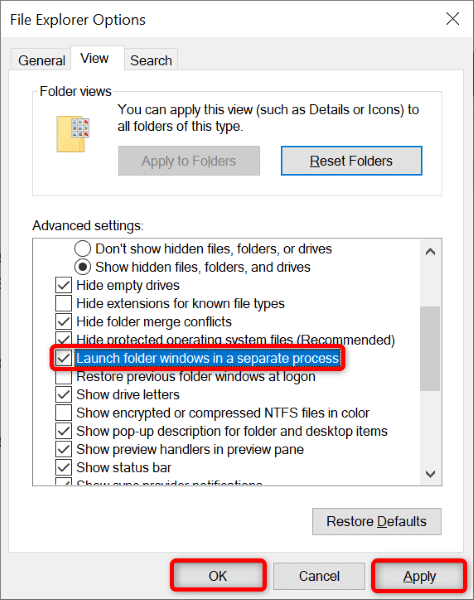
Task: Enable Hide extensions for known file types
Action: point(64,303)
